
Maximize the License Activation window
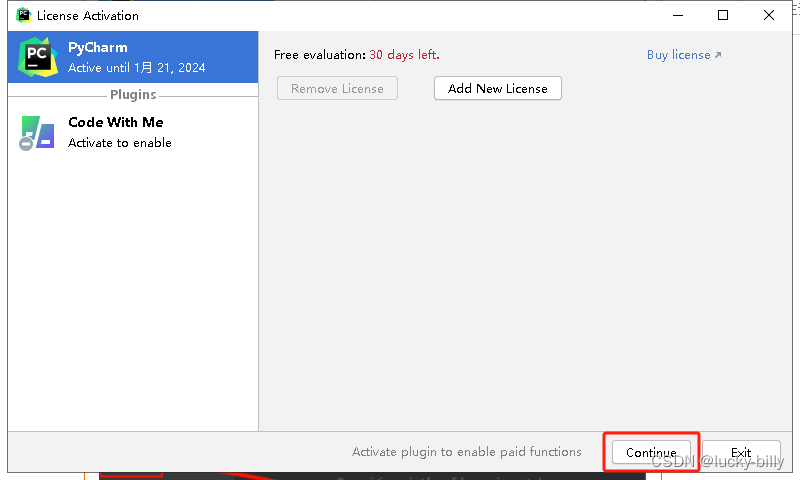coord(723,15)
